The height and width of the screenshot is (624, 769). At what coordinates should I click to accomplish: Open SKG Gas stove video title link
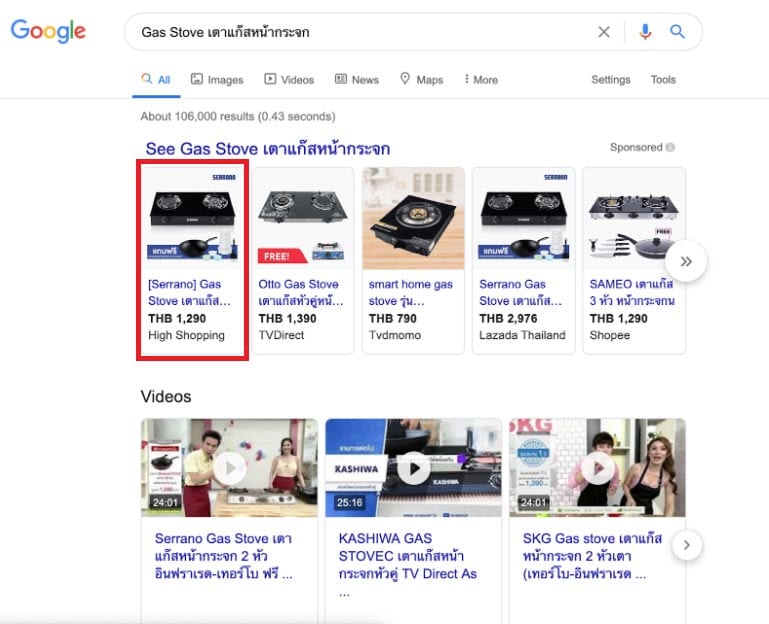(592, 556)
